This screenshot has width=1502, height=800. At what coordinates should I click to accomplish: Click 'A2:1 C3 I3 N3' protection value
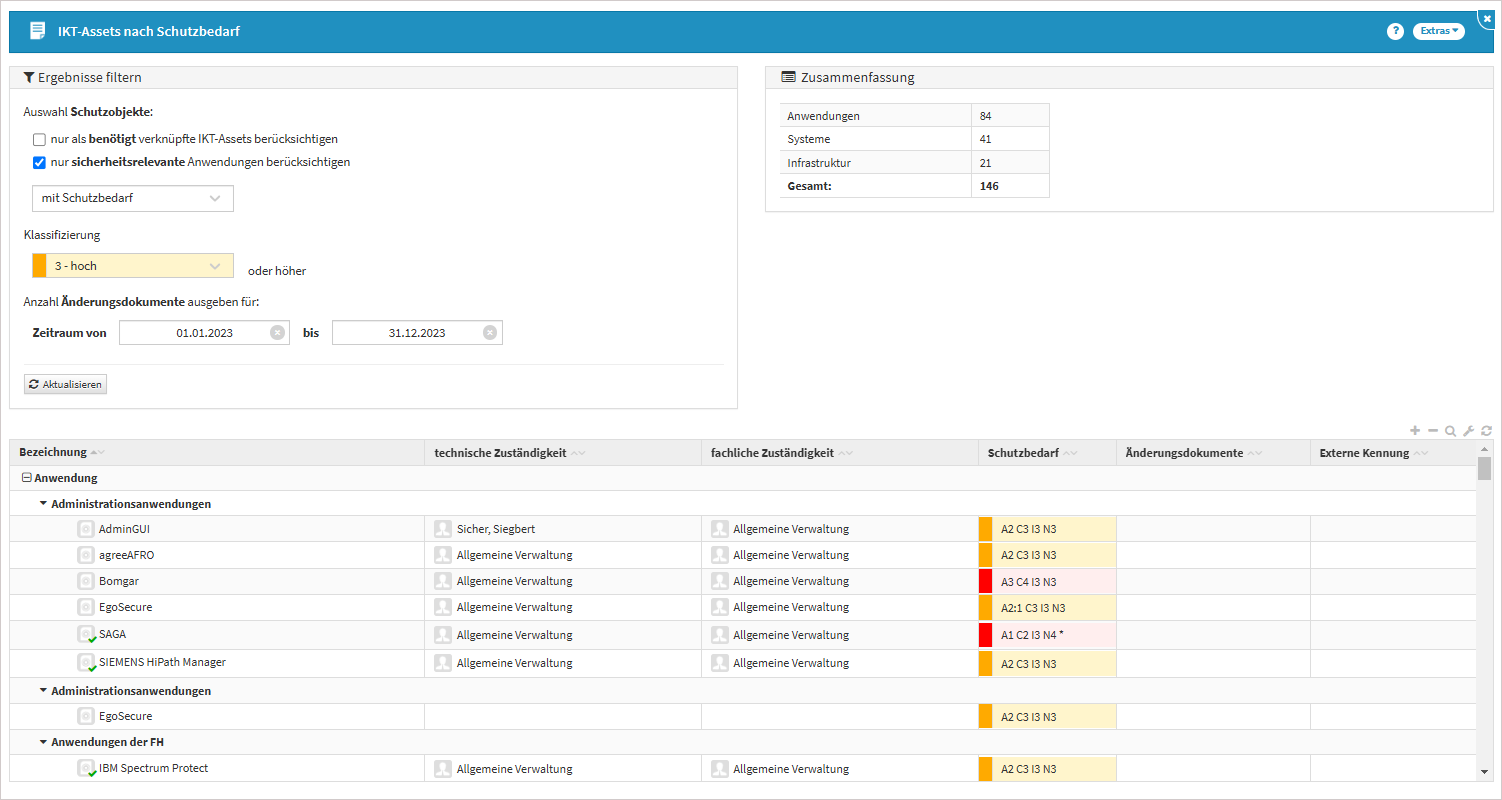1033,608
